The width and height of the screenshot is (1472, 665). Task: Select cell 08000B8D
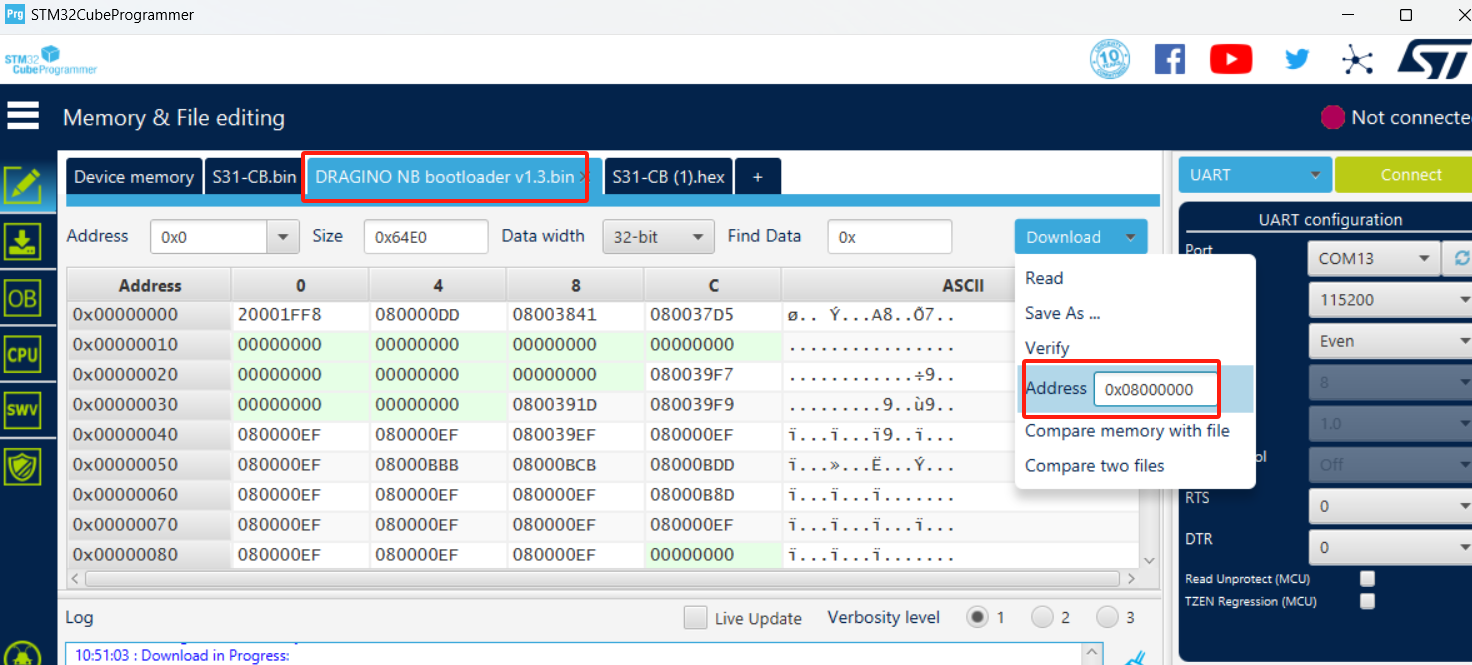click(713, 495)
